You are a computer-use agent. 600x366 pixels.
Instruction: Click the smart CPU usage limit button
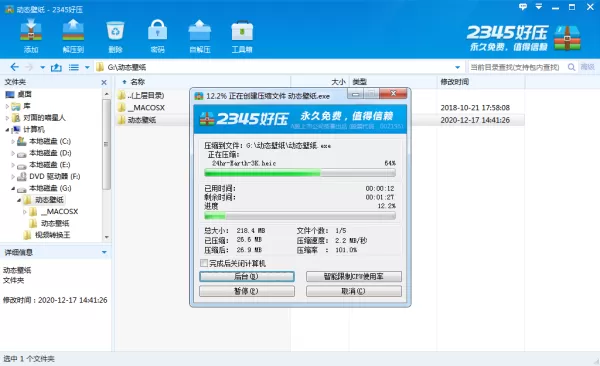354,276
